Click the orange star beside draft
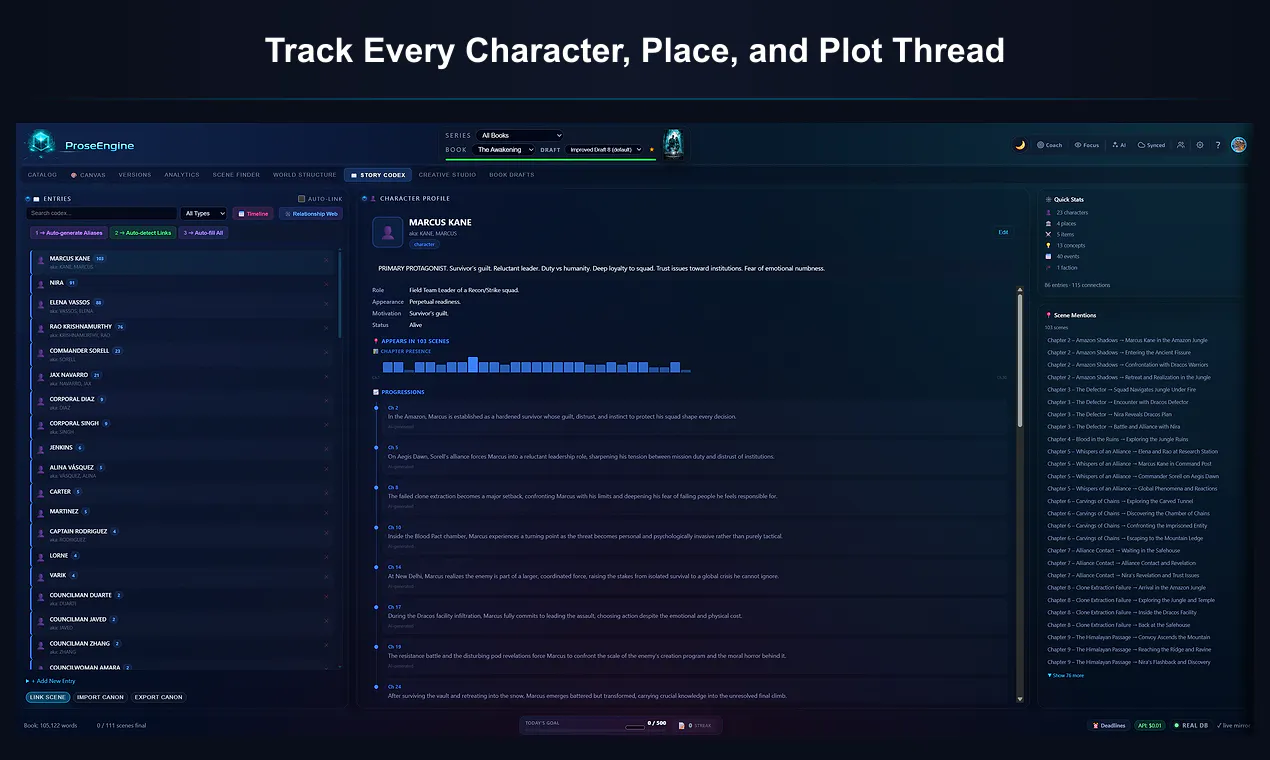Screen dimensions: 1270x760 [652, 150]
